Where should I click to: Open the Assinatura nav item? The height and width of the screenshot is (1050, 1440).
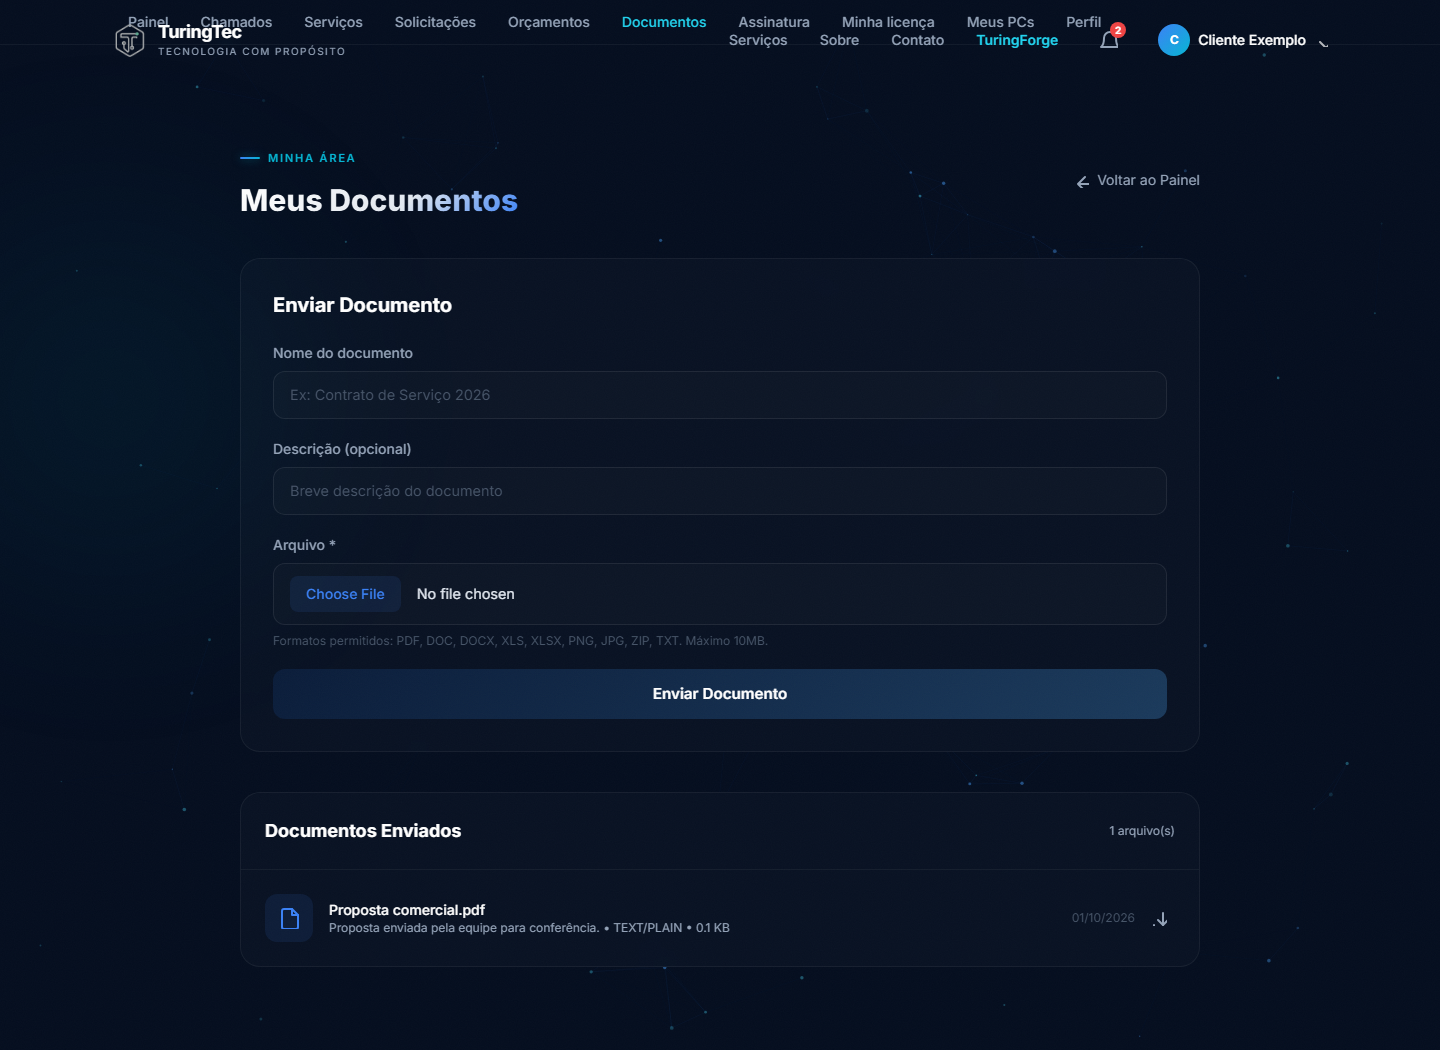[x=774, y=22]
